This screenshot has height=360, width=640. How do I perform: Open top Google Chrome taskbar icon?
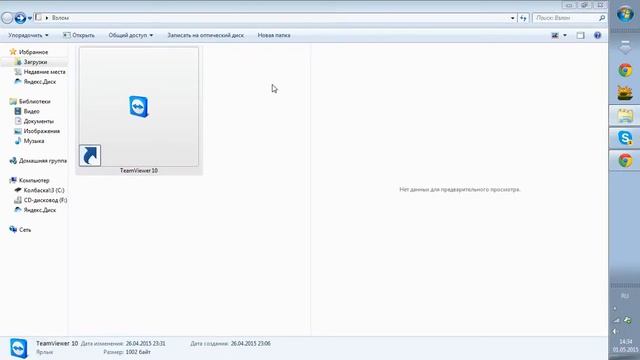pyautogui.click(x=625, y=70)
